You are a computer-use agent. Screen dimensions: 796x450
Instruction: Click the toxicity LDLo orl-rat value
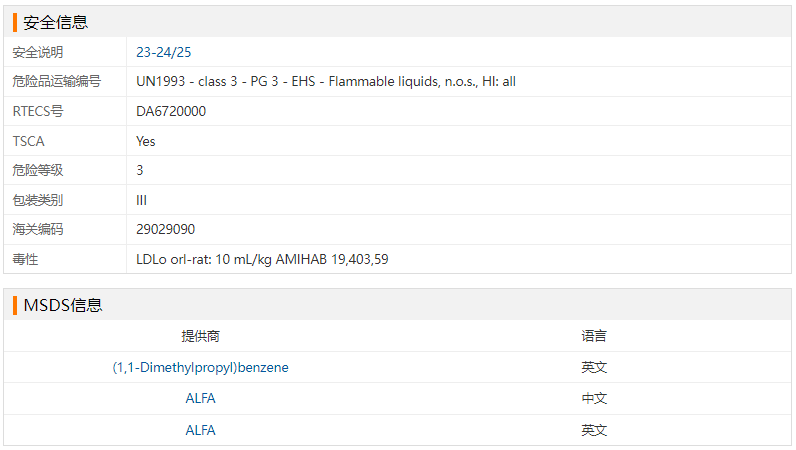click(262, 259)
